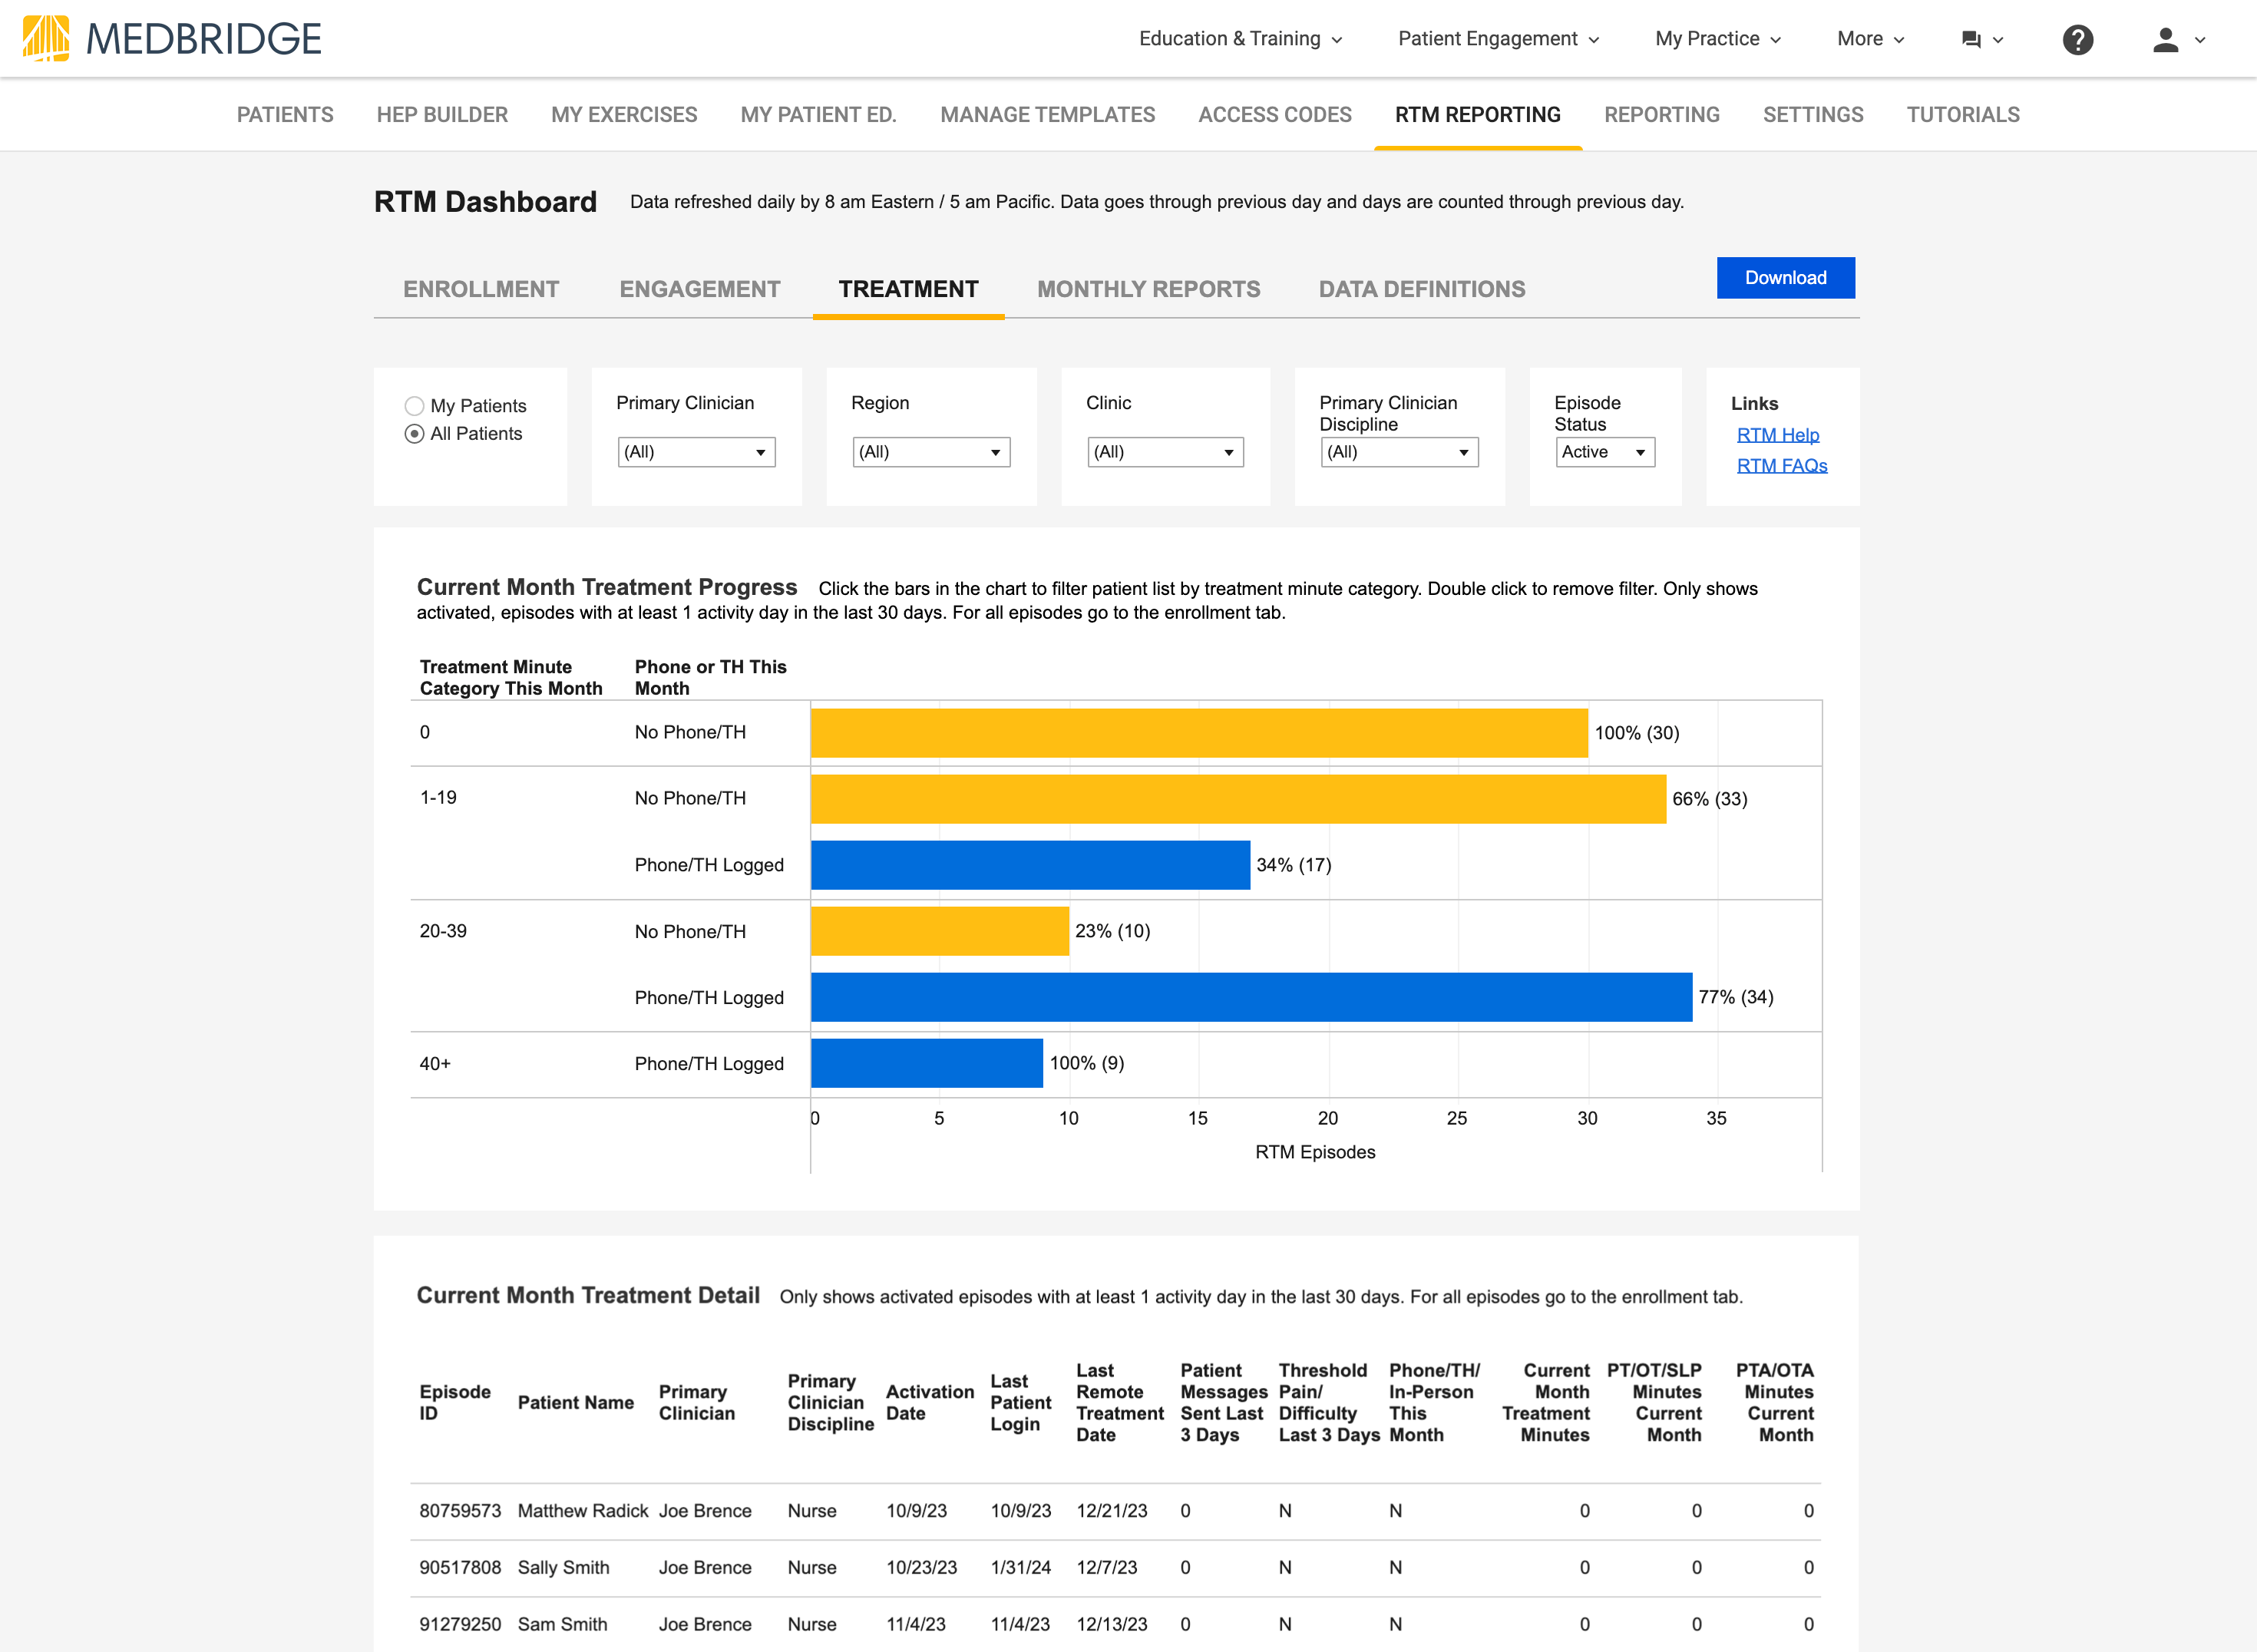
Task: Open the chat messages icon
Action: pyautogui.click(x=1971, y=39)
